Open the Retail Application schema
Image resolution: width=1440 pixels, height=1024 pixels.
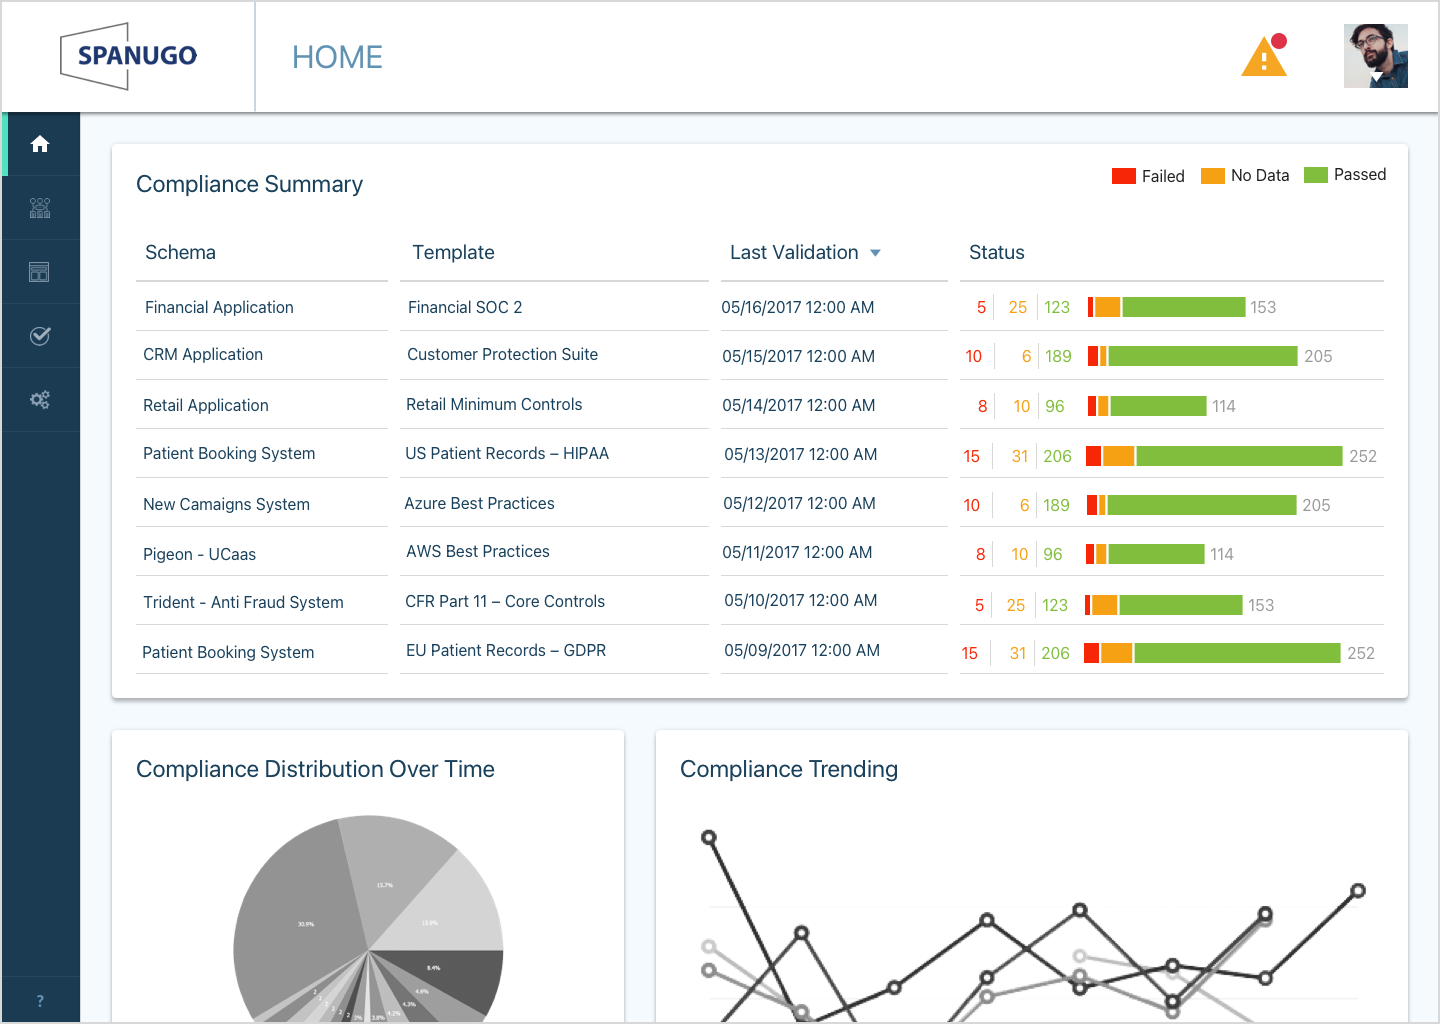[206, 405]
